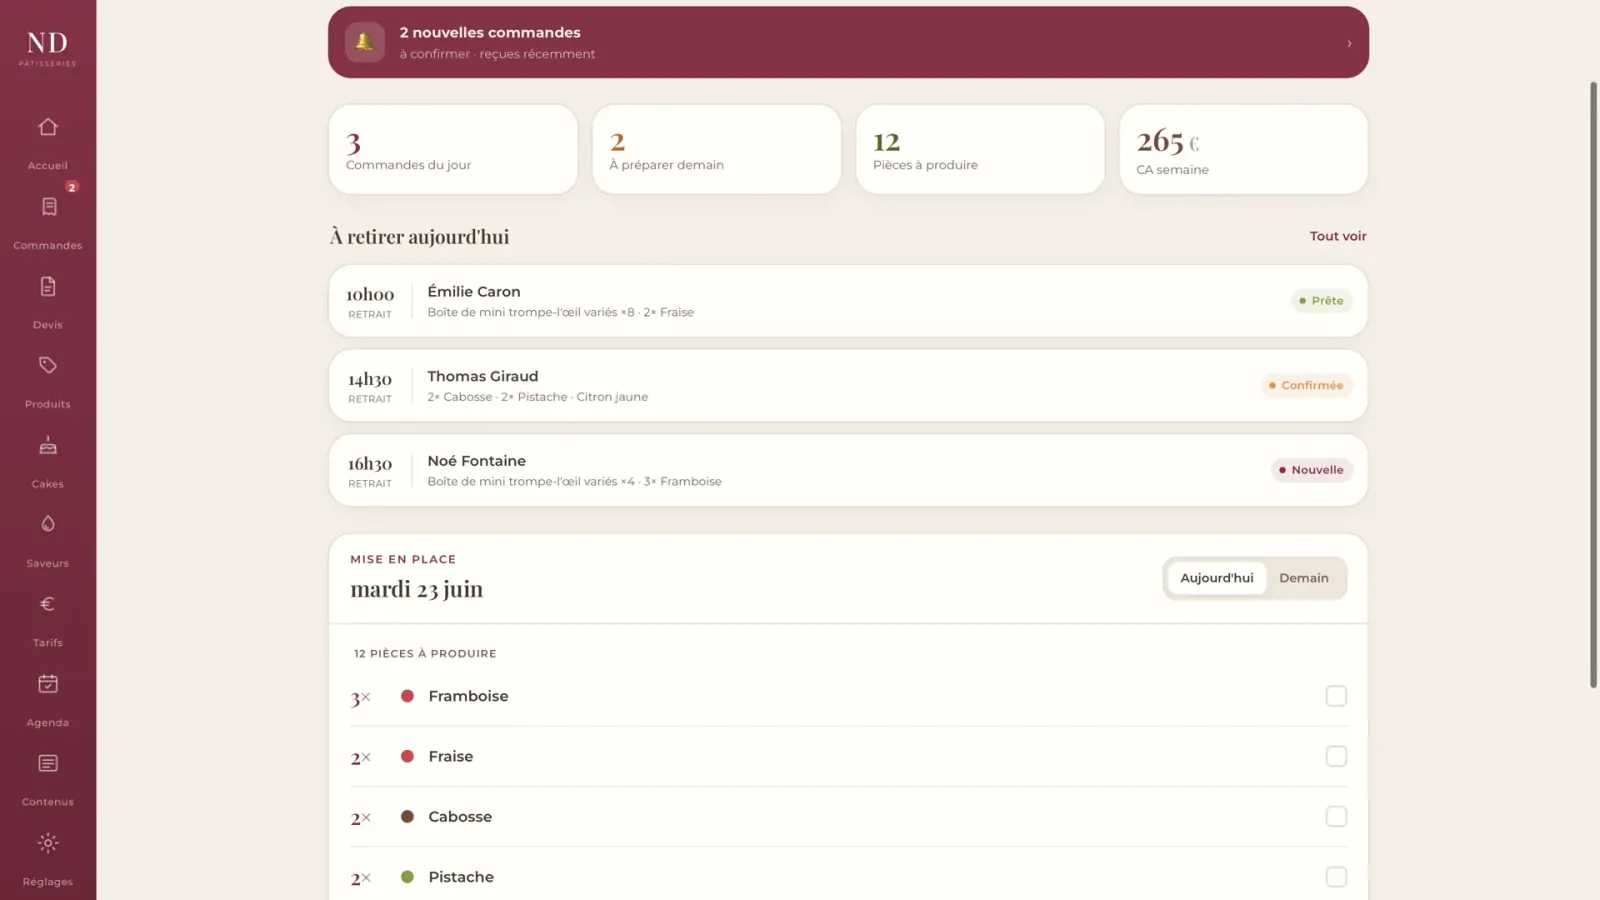
Task: Click the 12 PIÈCES À PRODUIRE label
Action: 425,654
